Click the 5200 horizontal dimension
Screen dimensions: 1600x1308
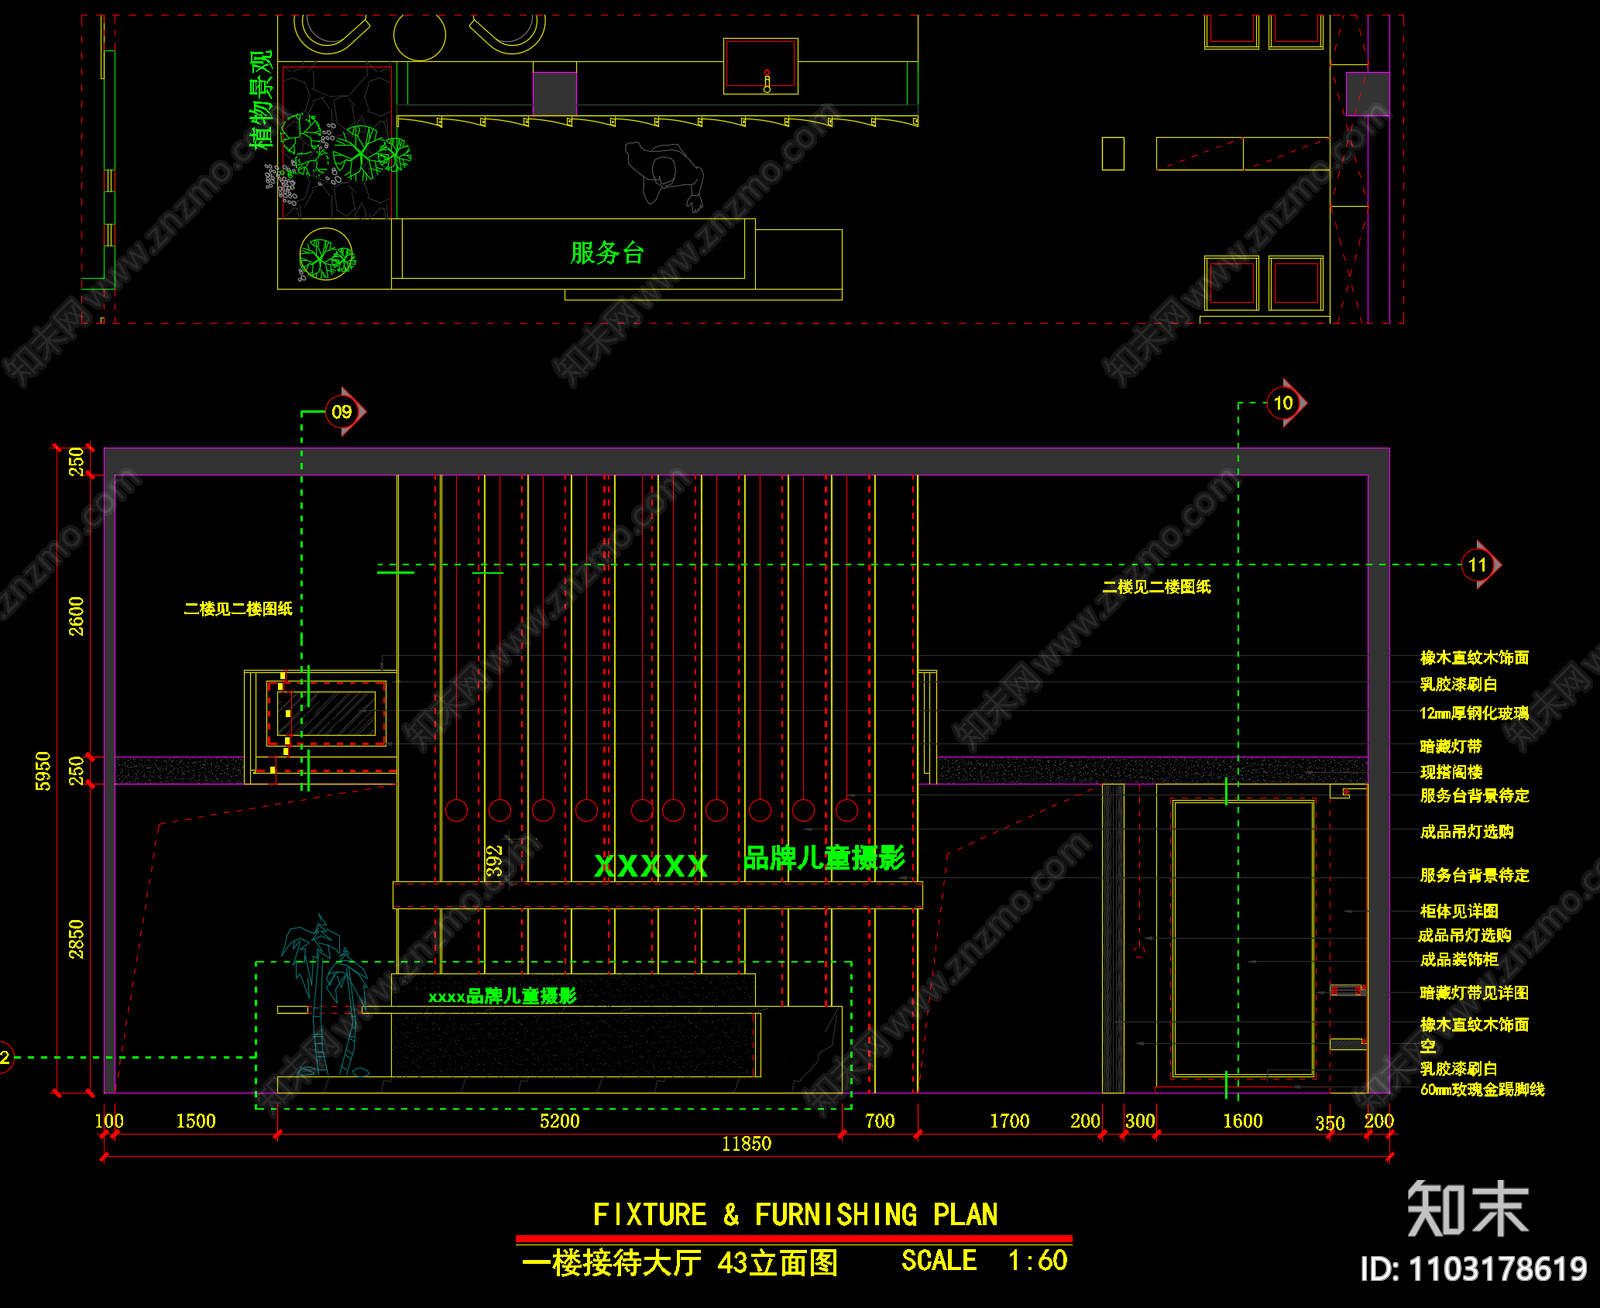[x=560, y=1121]
